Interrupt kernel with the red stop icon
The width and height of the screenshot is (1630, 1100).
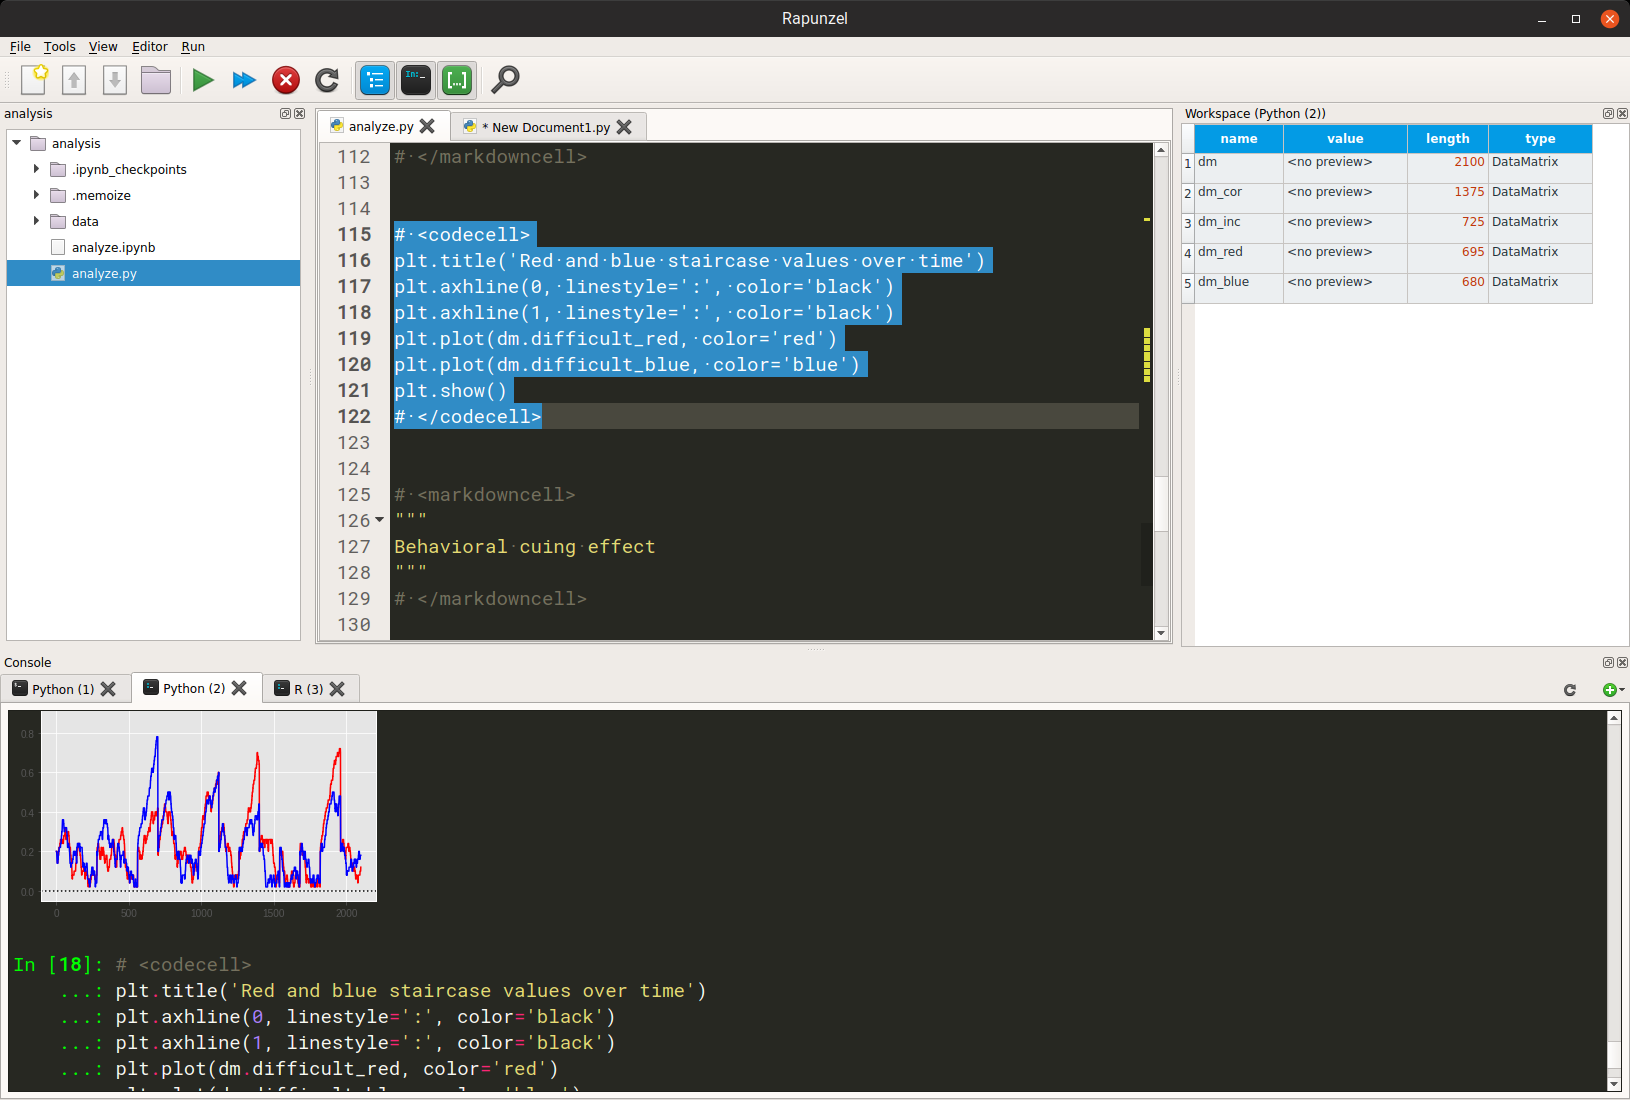(x=286, y=80)
